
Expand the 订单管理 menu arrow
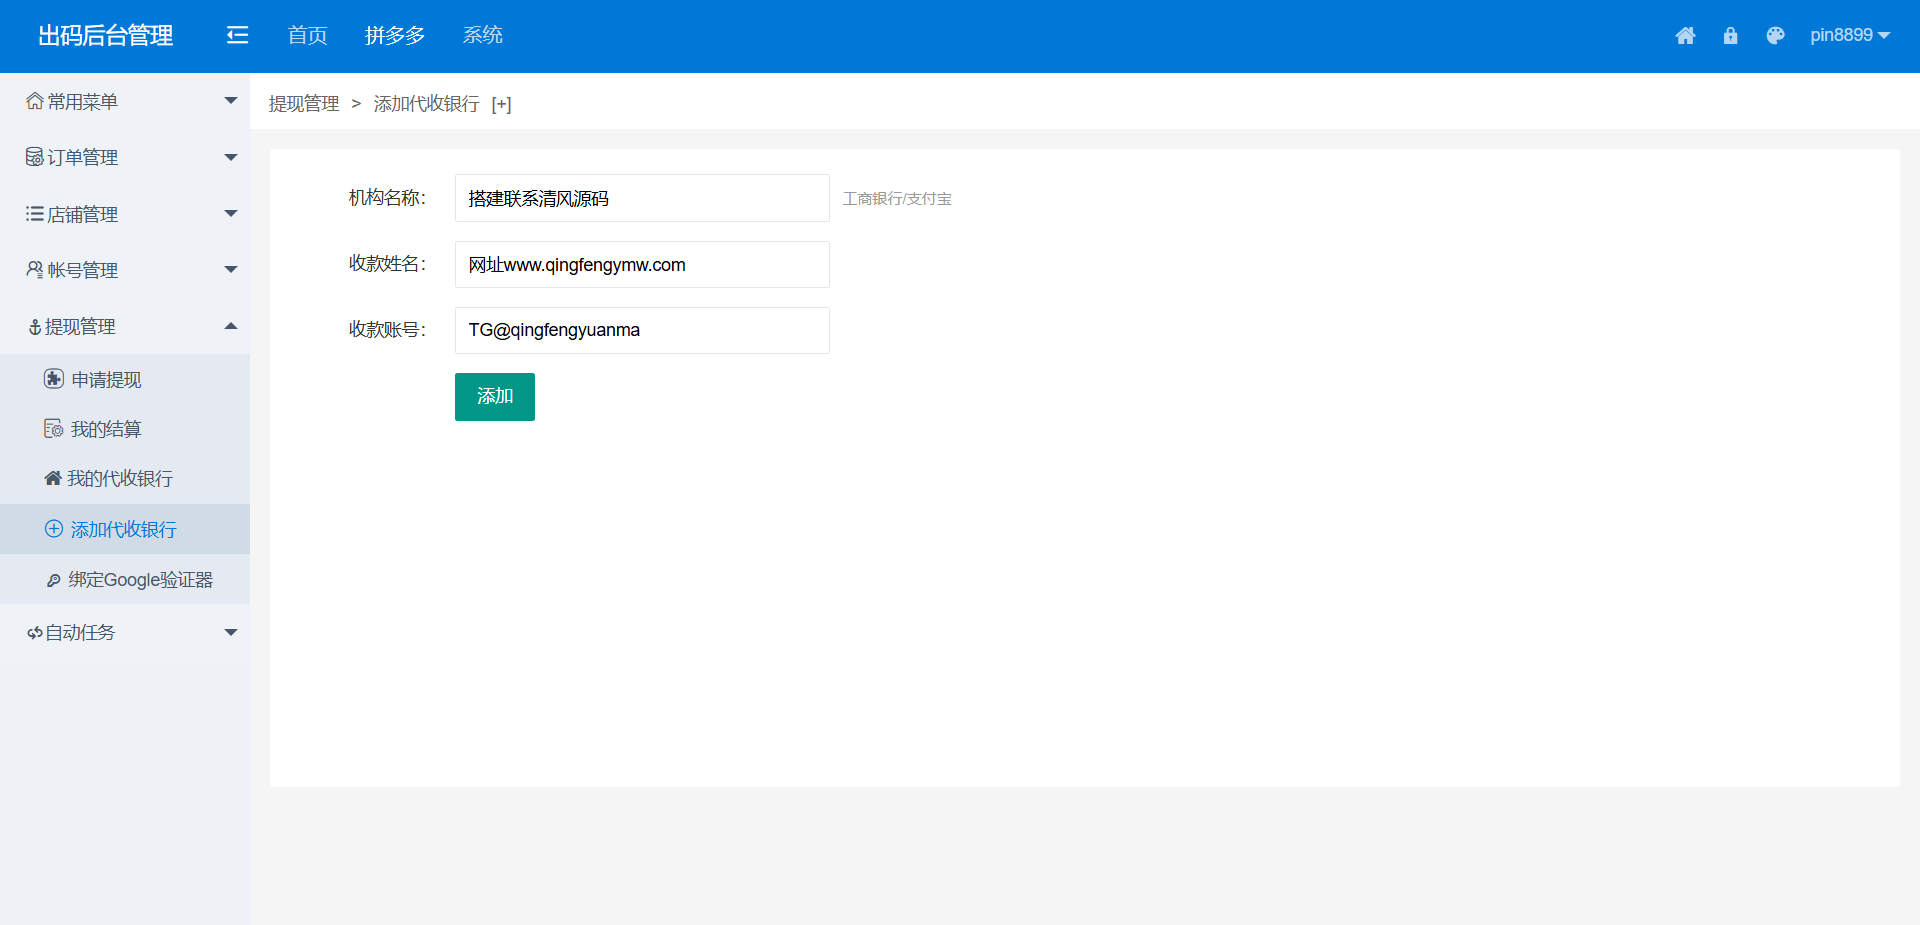(x=231, y=157)
